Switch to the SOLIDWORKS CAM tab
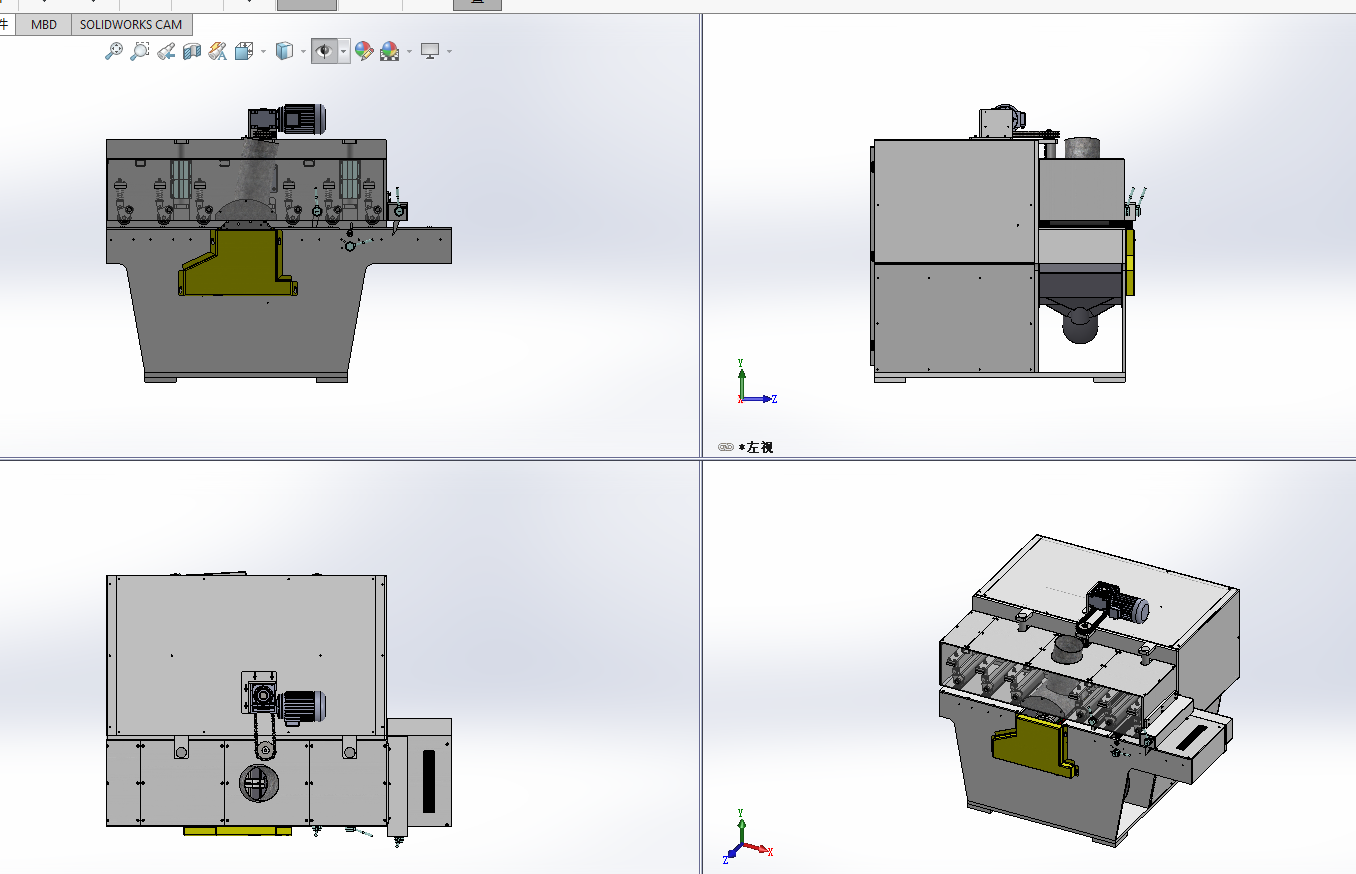The image size is (1356, 874). (x=131, y=25)
